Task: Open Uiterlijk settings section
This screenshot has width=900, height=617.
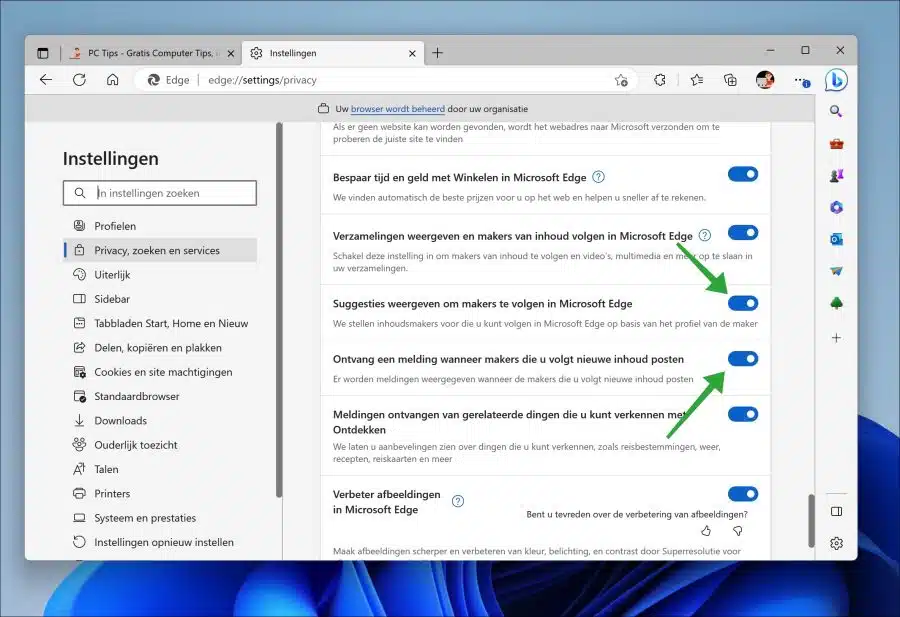Action: click(160, 274)
